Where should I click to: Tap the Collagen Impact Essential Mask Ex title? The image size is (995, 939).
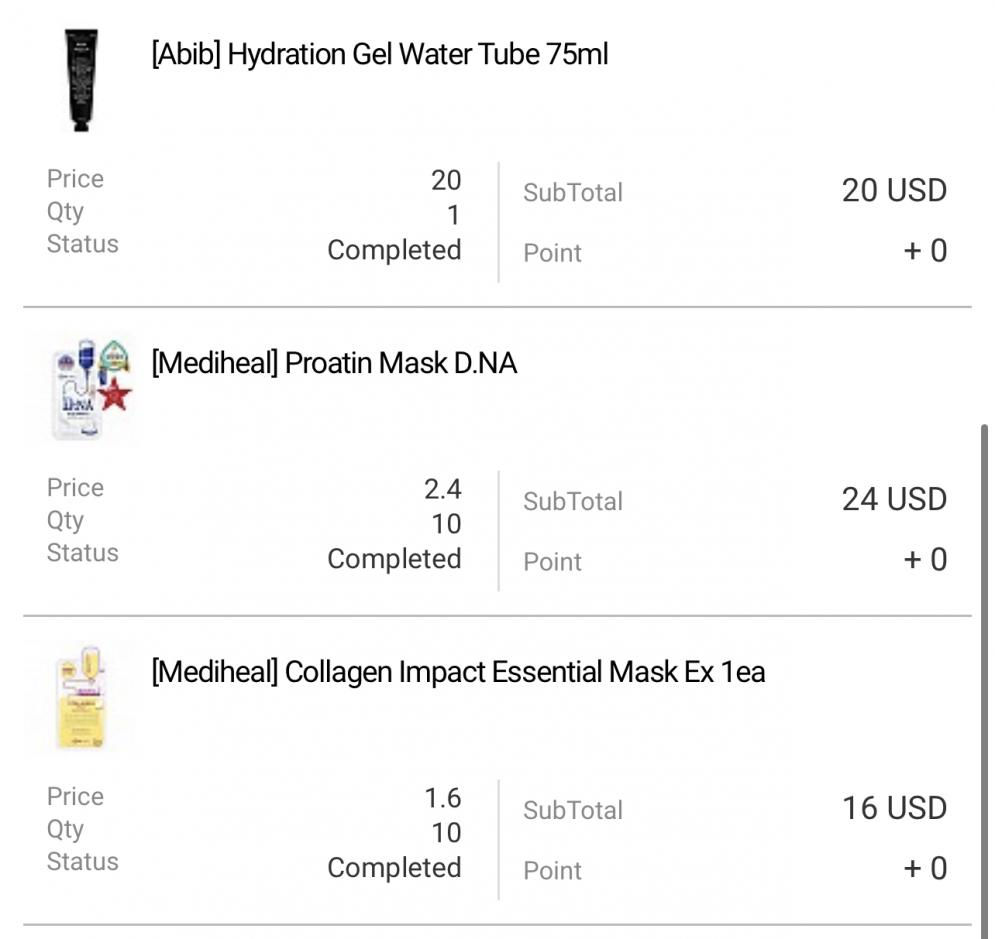click(458, 672)
